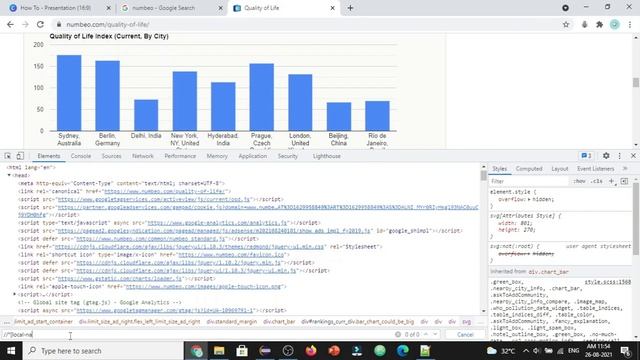Toggle the device toolbar icon

pos(20,156)
